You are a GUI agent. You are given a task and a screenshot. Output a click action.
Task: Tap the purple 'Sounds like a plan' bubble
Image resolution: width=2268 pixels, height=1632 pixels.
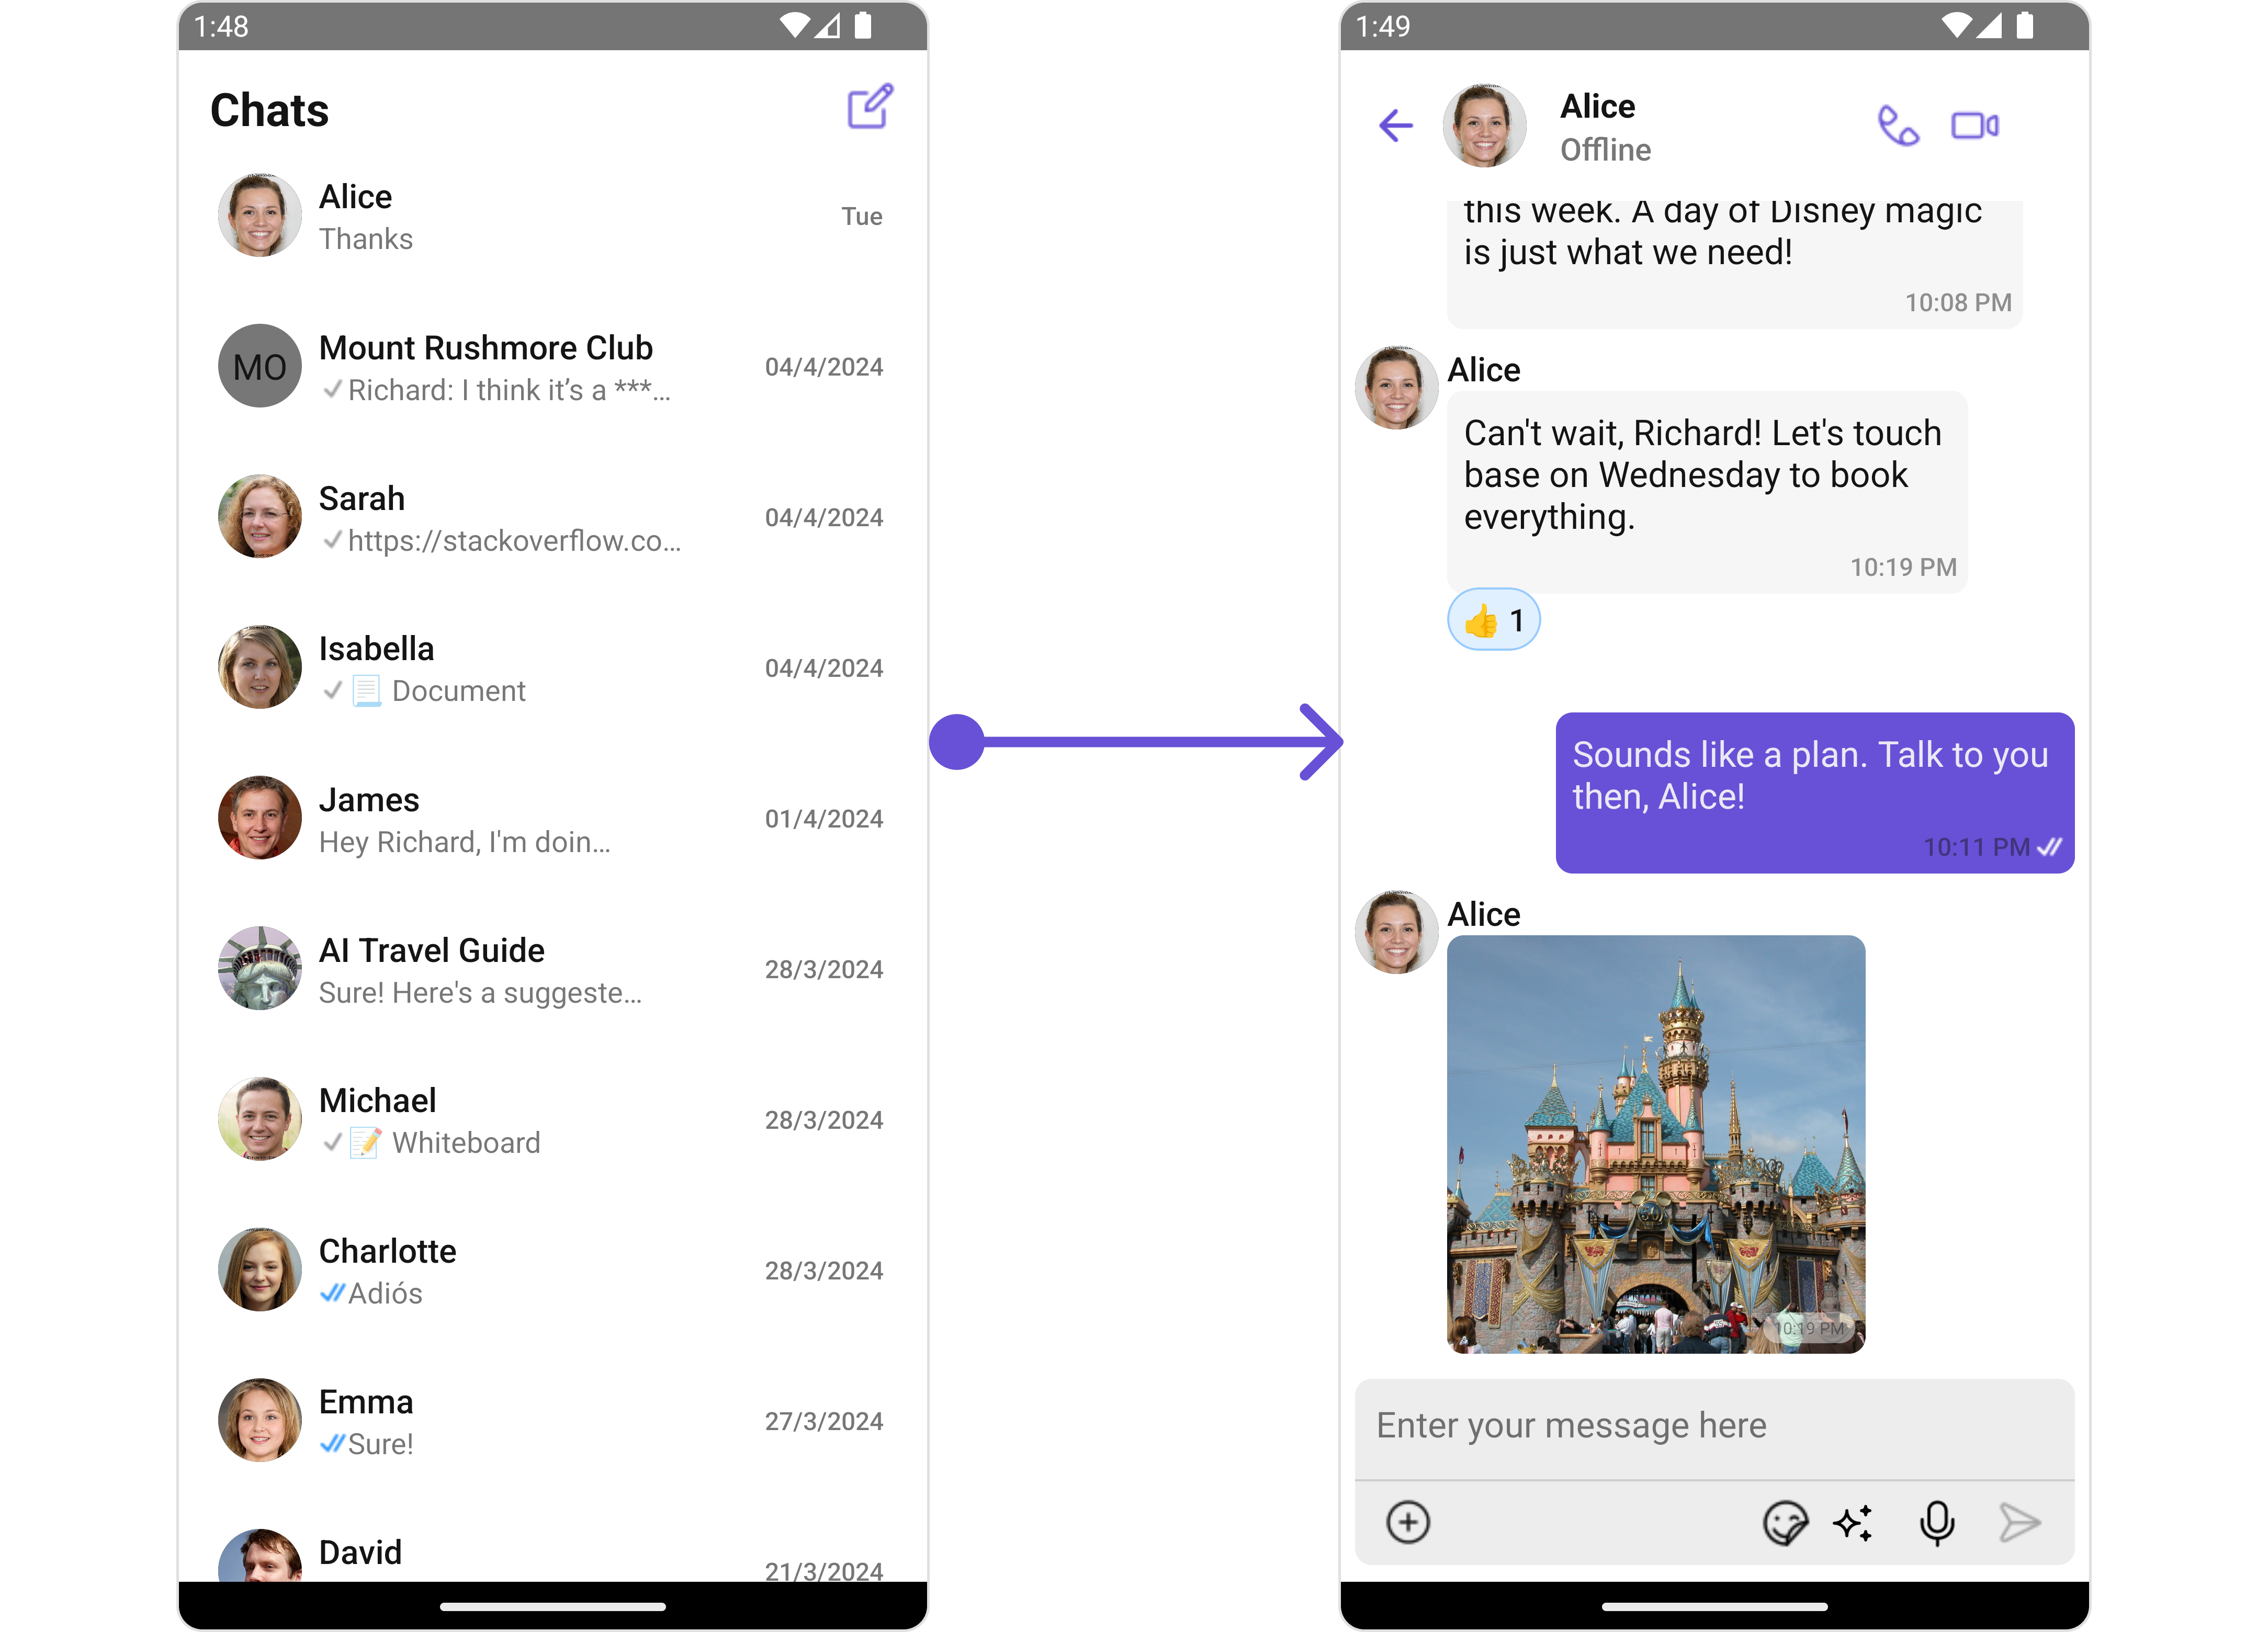1813,791
